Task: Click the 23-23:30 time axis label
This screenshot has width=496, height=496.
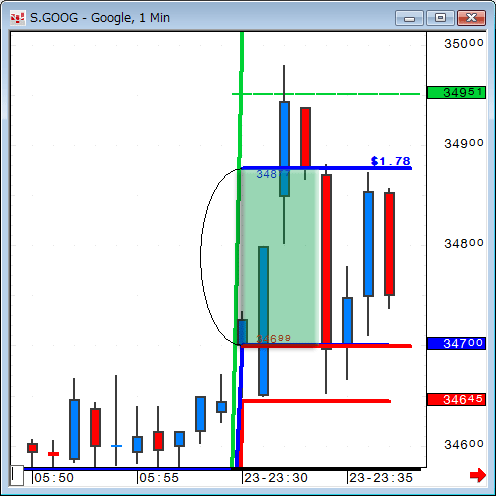Action: (x=276, y=478)
